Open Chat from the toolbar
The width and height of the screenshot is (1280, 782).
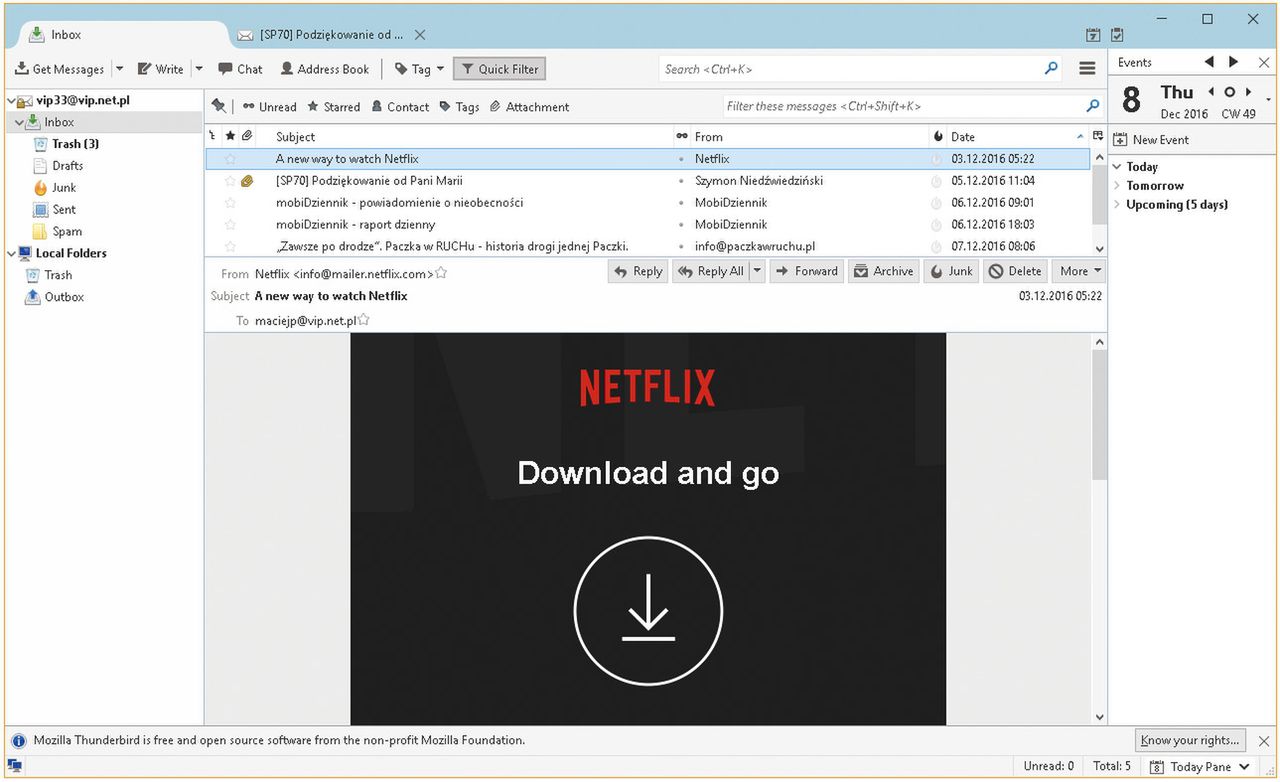240,69
